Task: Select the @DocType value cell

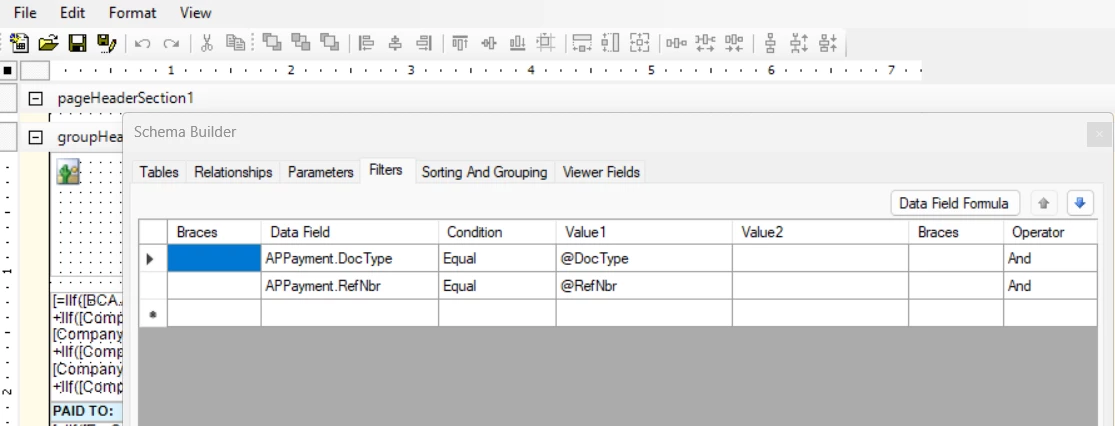Action: 644,259
